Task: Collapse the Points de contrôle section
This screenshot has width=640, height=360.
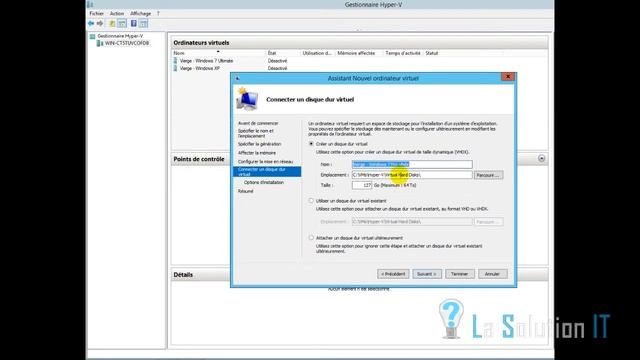Action: pyautogui.click(x=542, y=158)
